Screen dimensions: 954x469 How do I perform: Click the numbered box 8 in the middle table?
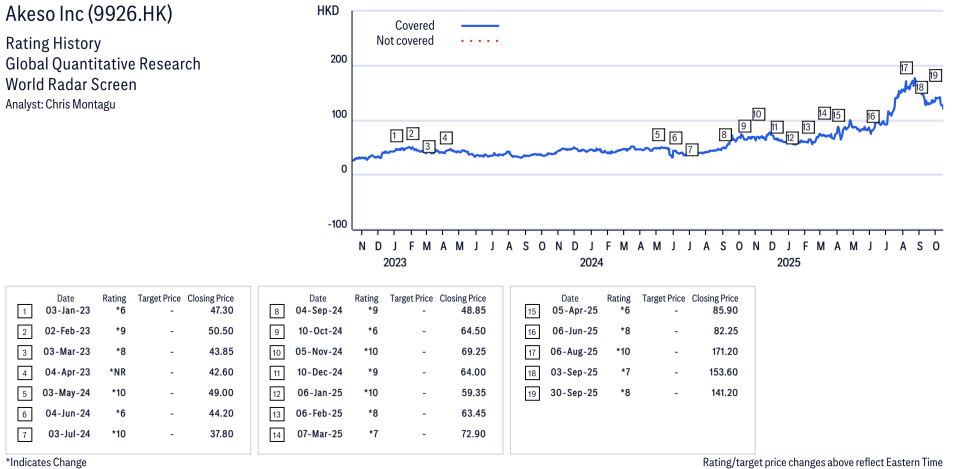point(276,312)
